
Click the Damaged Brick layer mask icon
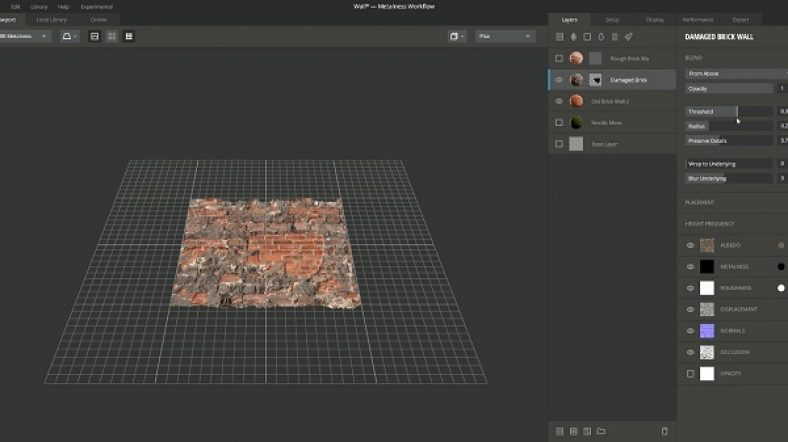coord(595,80)
